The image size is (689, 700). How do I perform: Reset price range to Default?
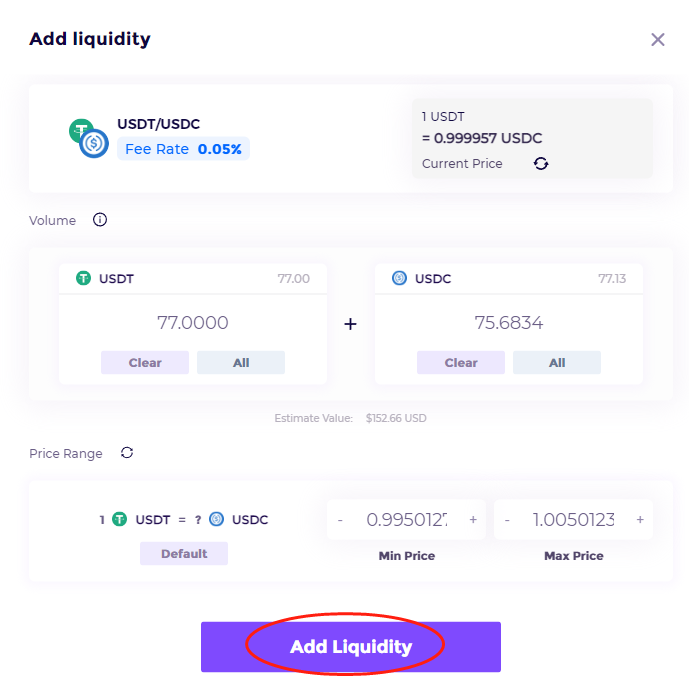pyautogui.click(x=184, y=554)
